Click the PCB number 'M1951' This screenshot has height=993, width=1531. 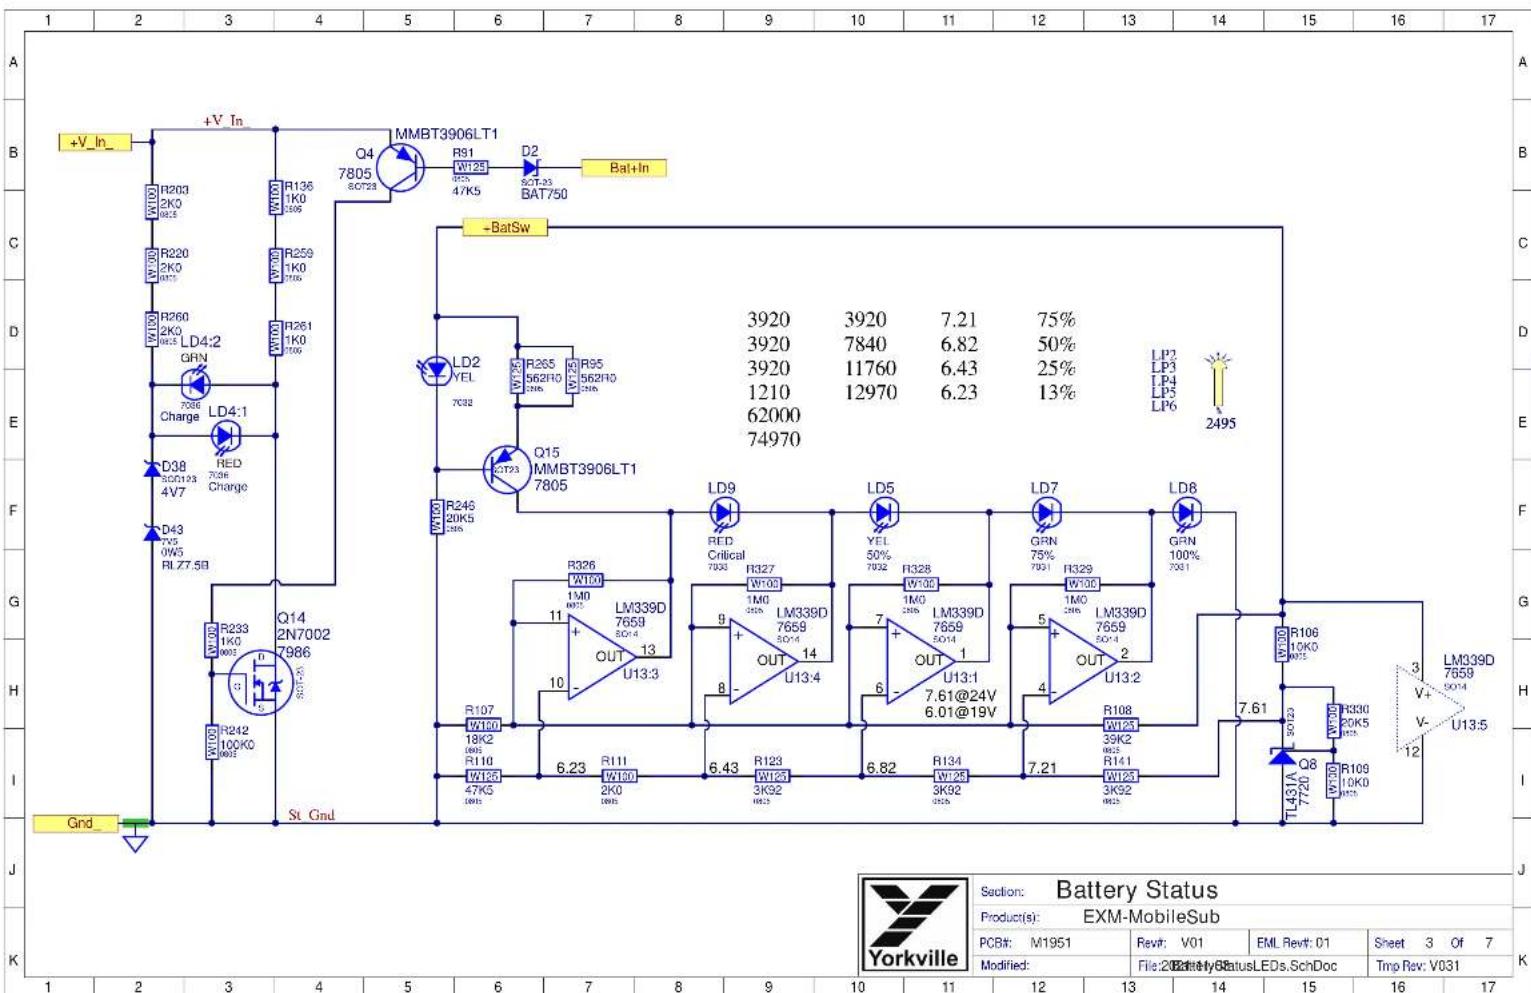[x=1051, y=943]
